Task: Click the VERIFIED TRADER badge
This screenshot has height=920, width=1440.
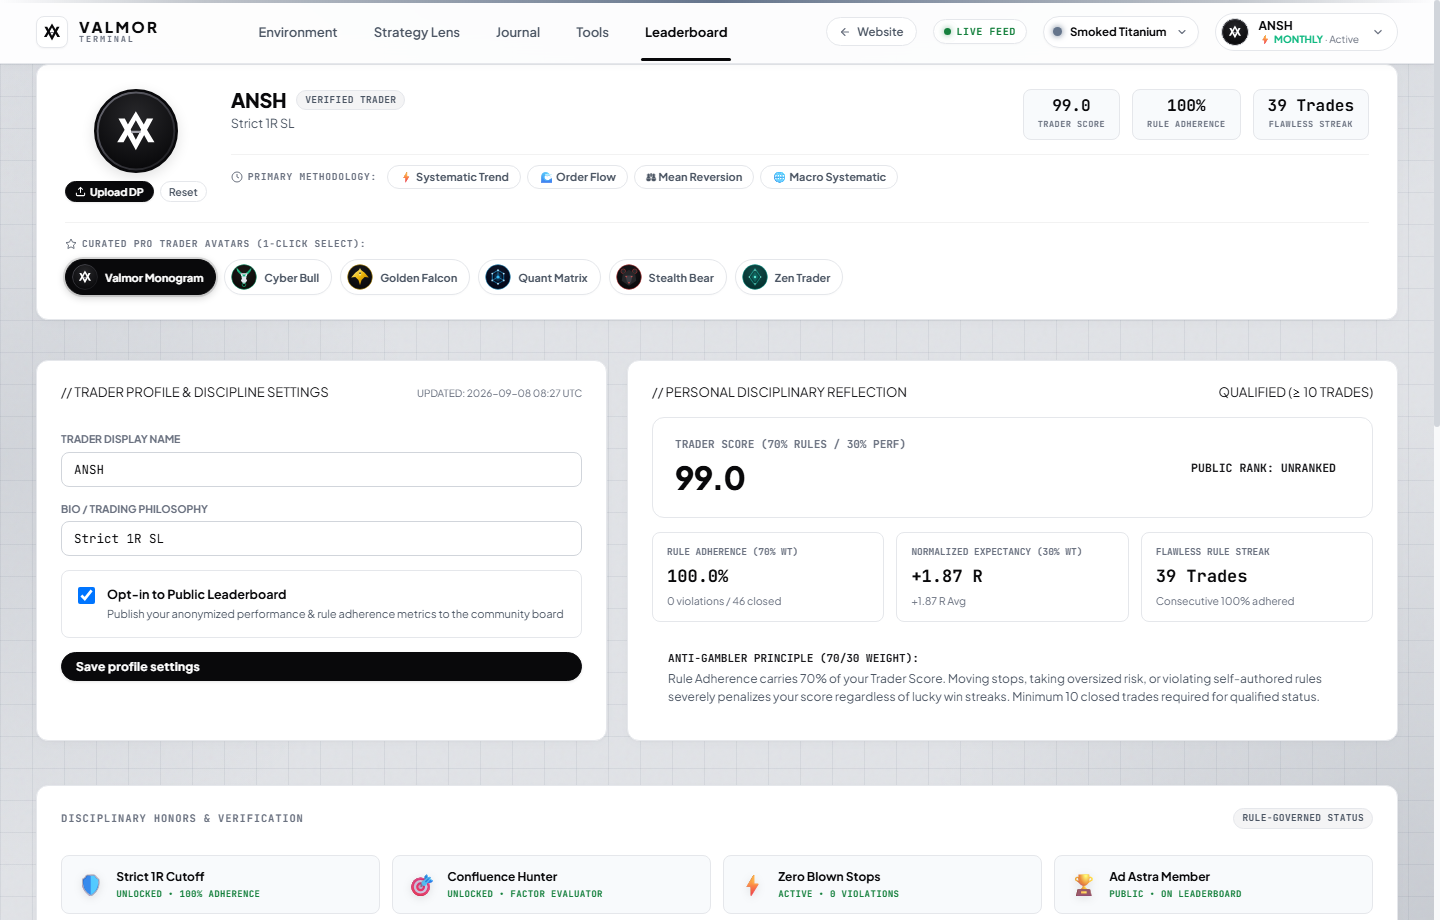Action: tap(350, 100)
